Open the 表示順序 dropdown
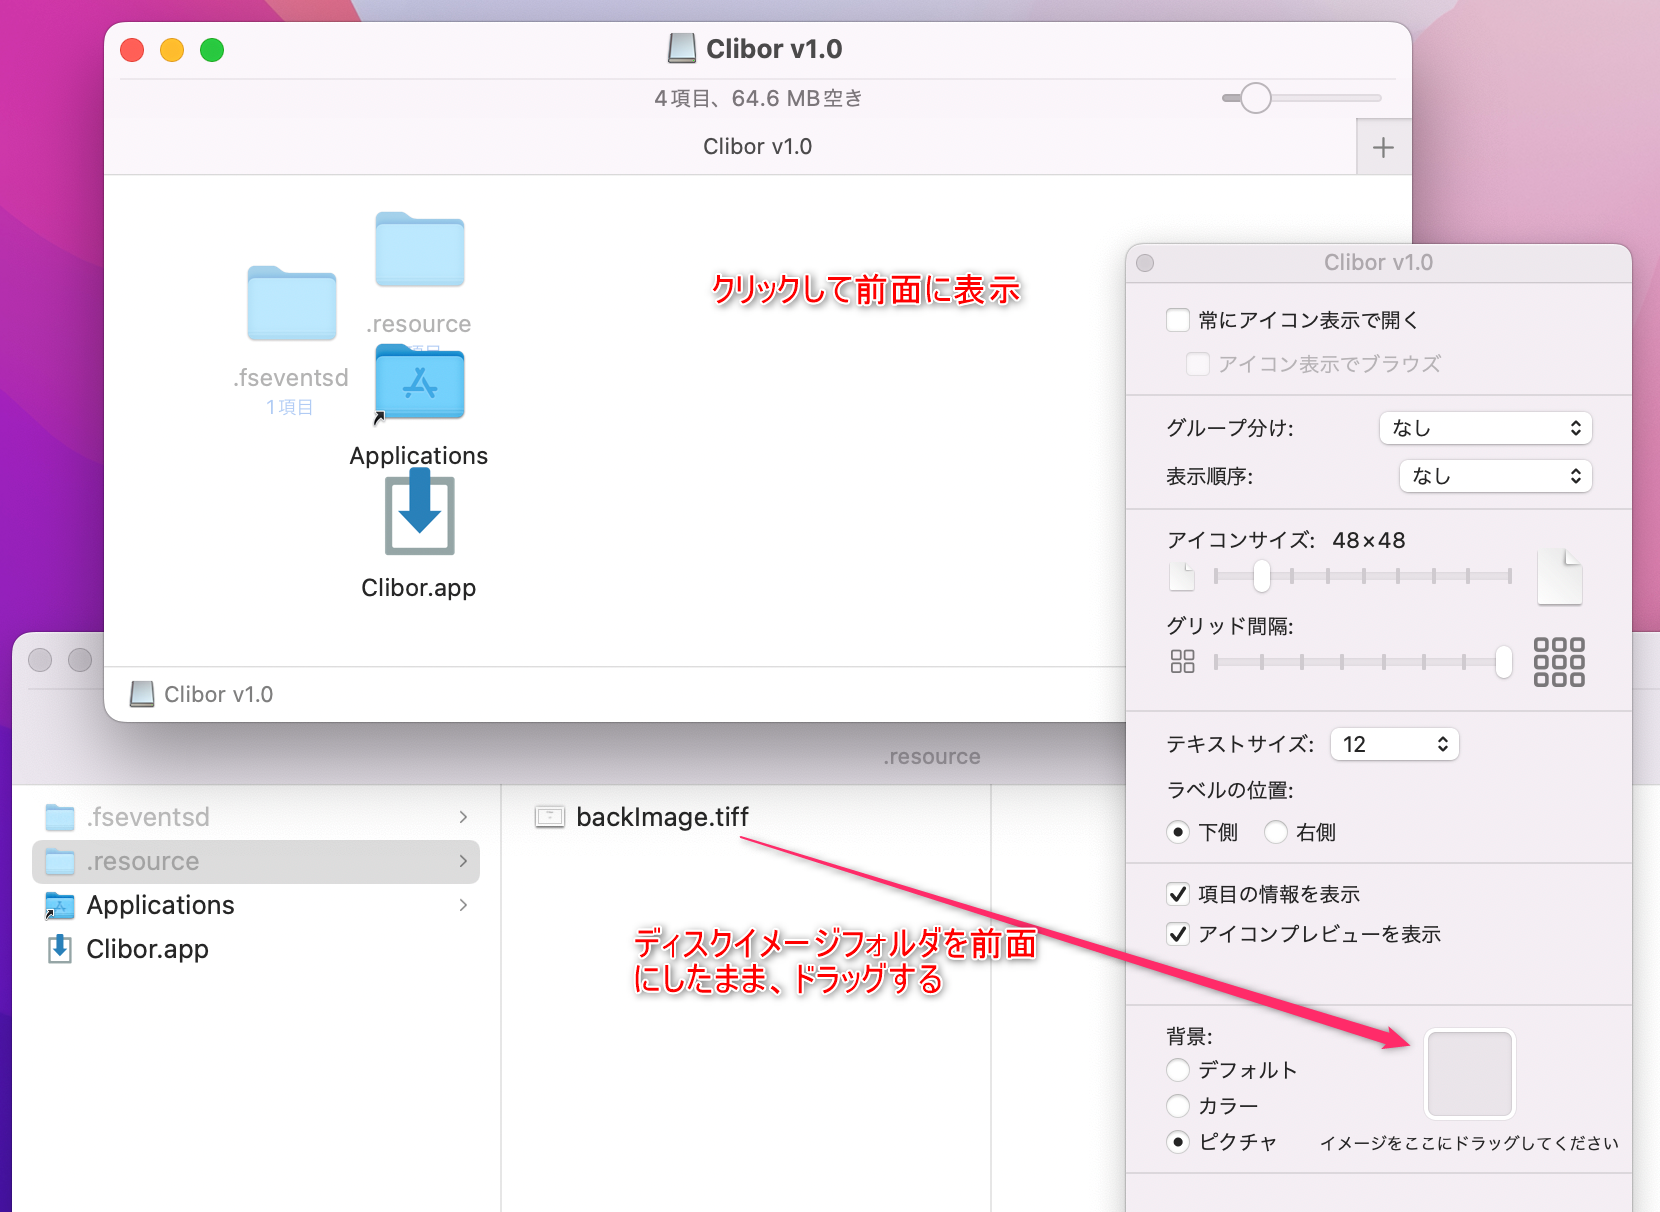This screenshot has width=1660, height=1212. (1495, 476)
